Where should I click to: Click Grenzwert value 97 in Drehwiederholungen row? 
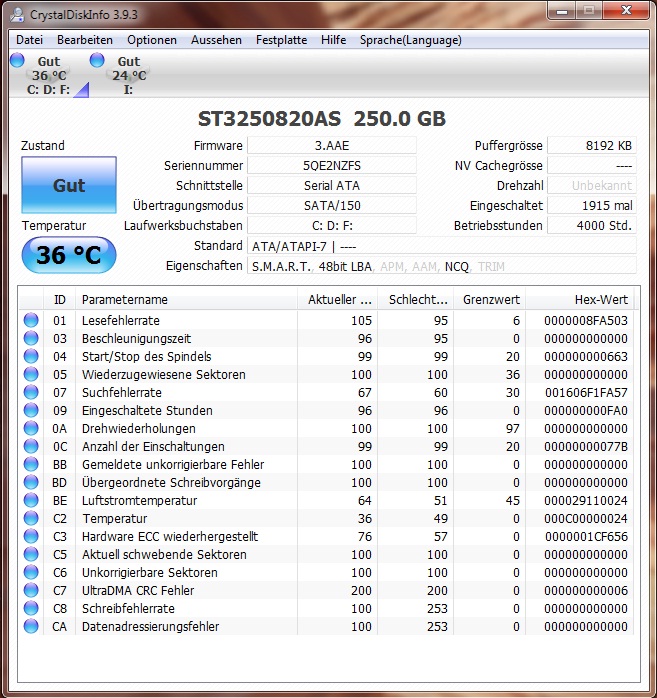point(512,429)
